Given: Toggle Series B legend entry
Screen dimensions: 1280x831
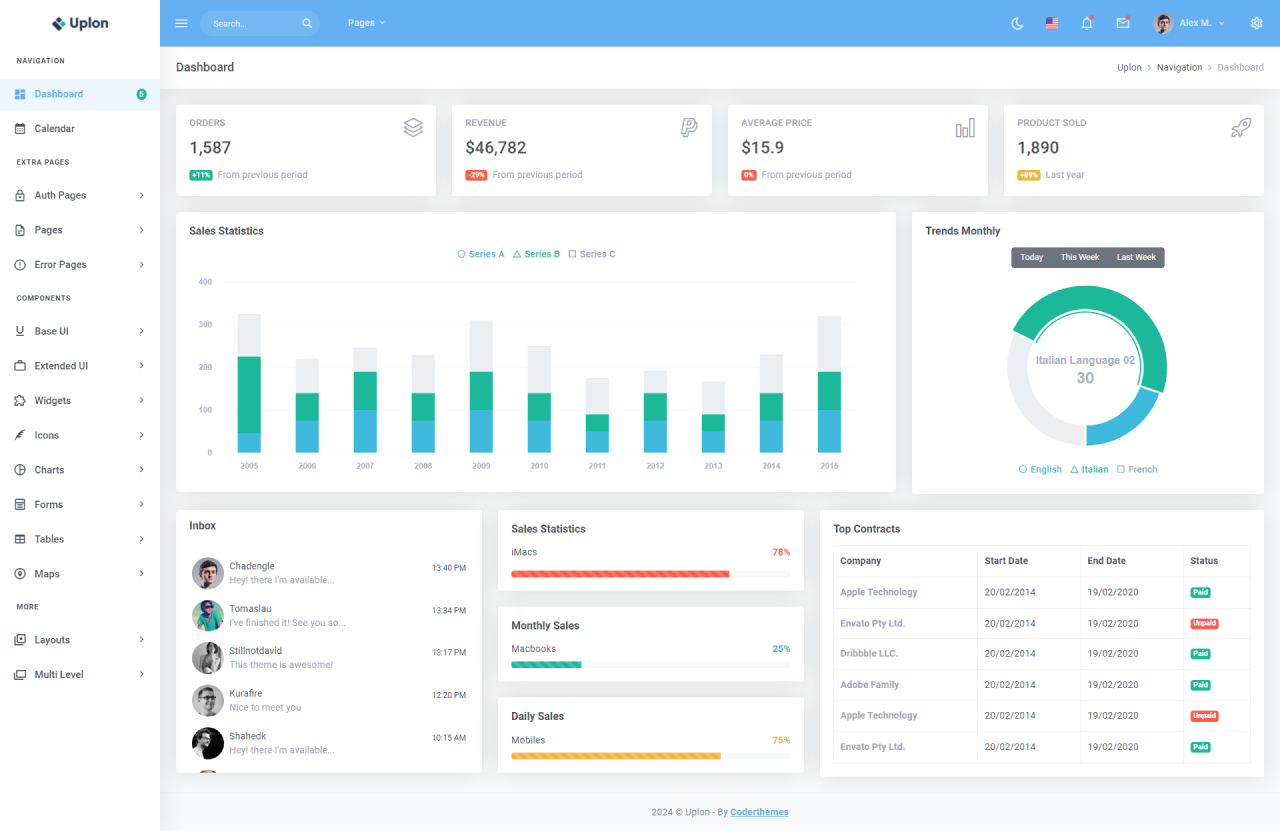Looking at the screenshot, I should click(x=537, y=254).
